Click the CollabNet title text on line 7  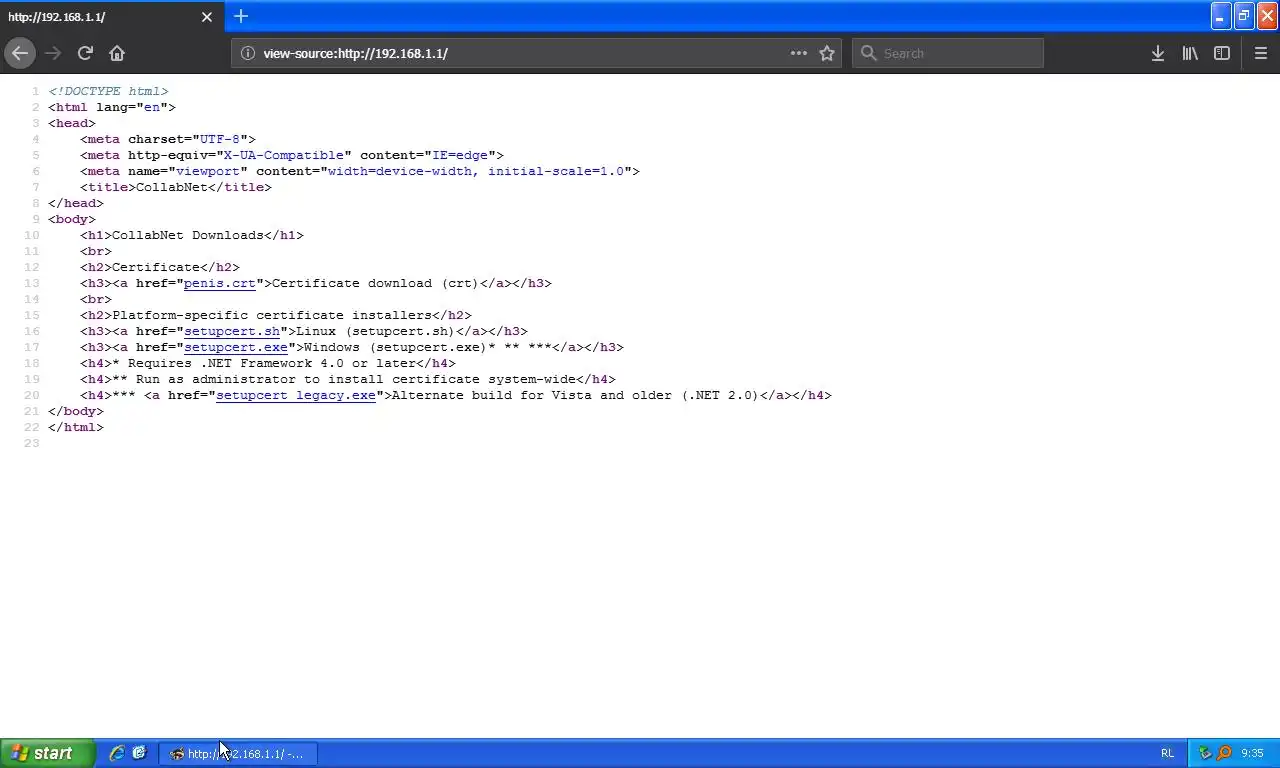tap(172, 187)
